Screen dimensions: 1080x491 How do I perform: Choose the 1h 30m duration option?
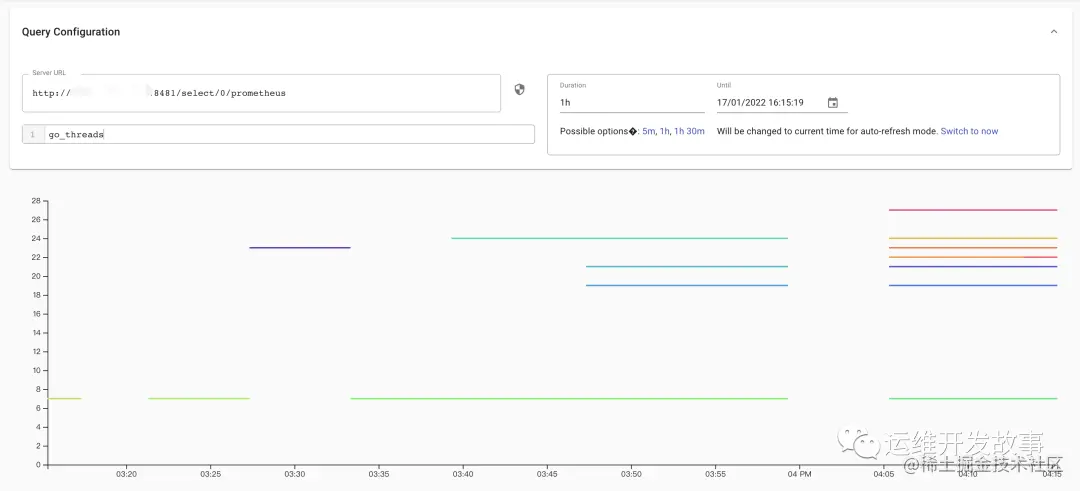tap(689, 131)
